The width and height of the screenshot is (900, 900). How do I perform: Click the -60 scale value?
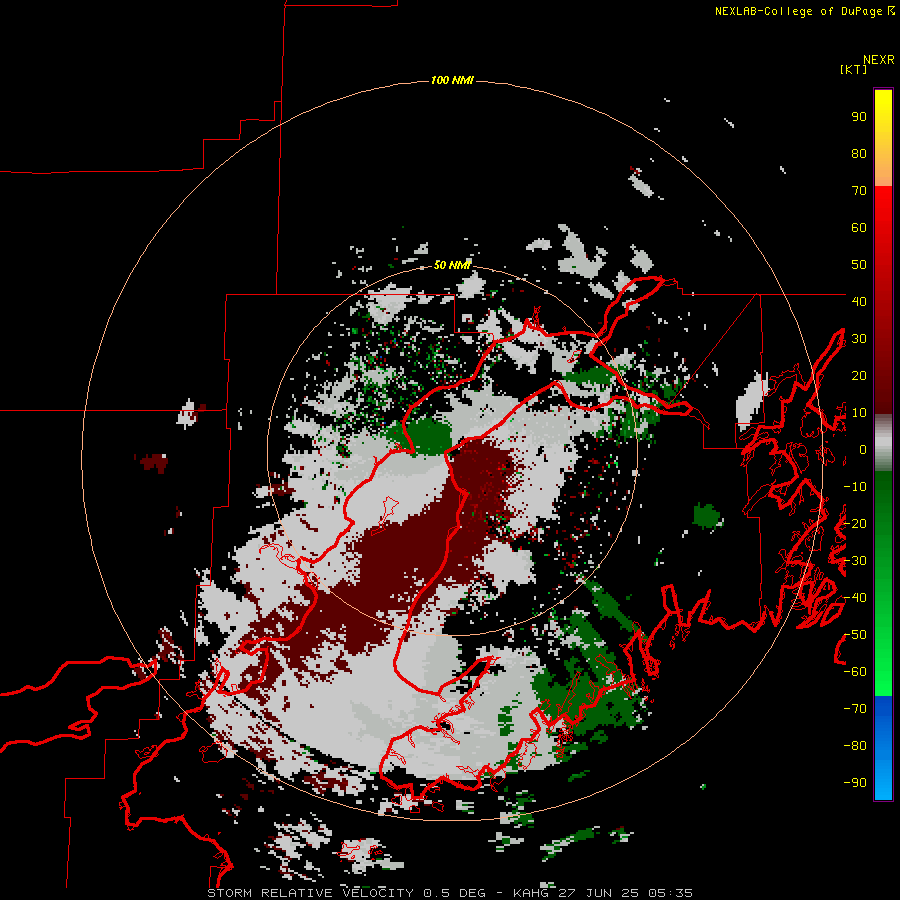pos(855,672)
